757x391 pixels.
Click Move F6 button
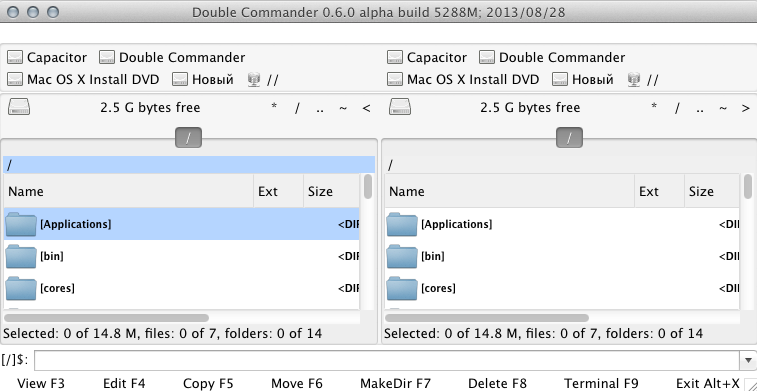[296, 383]
